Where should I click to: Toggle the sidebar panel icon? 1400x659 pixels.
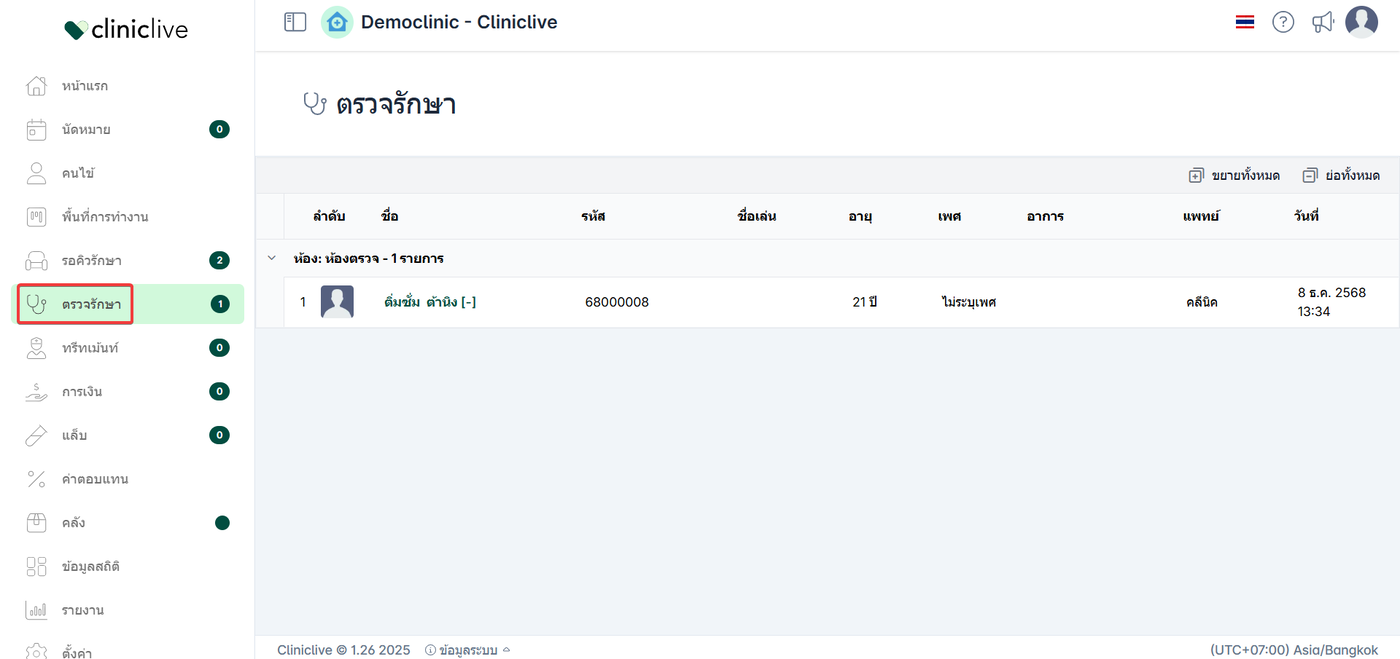pyautogui.click(x=295, y=22)
